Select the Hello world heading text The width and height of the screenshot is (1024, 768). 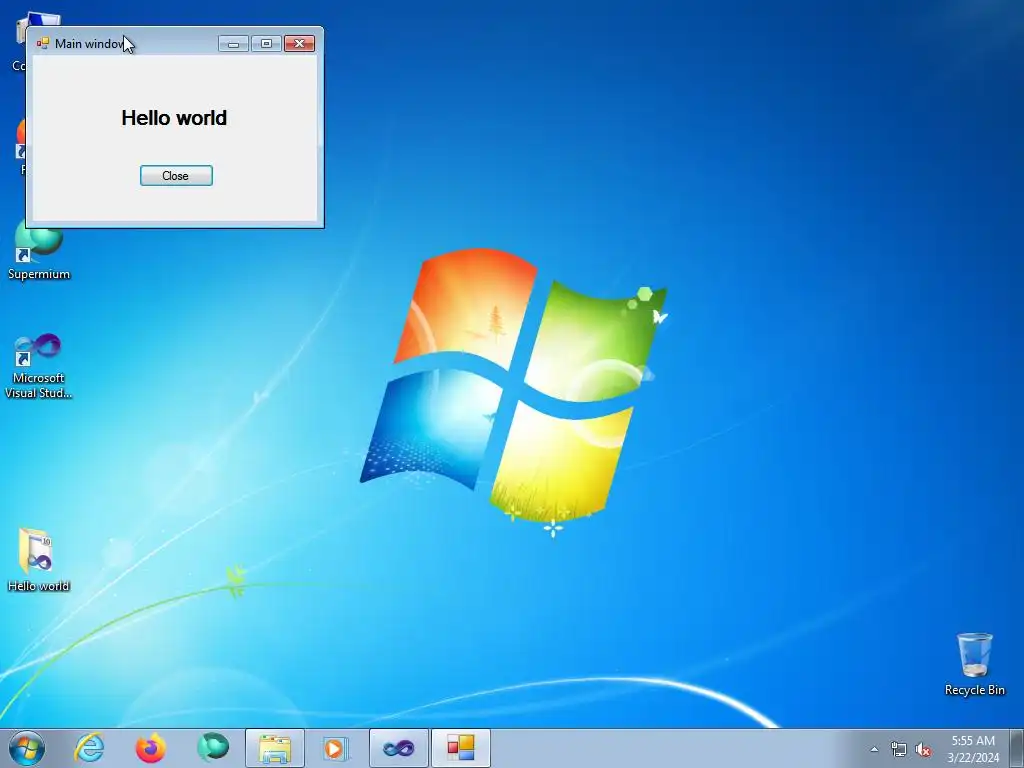[x=174, y=118]
